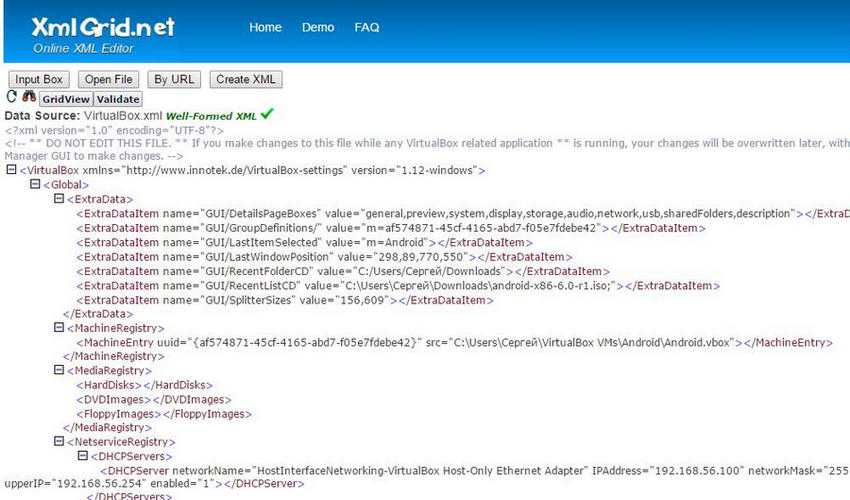Select the GUI/RecentListCD ExtraDataItem line
This screenshot has height=500, width=850.
tap(398, 286)
